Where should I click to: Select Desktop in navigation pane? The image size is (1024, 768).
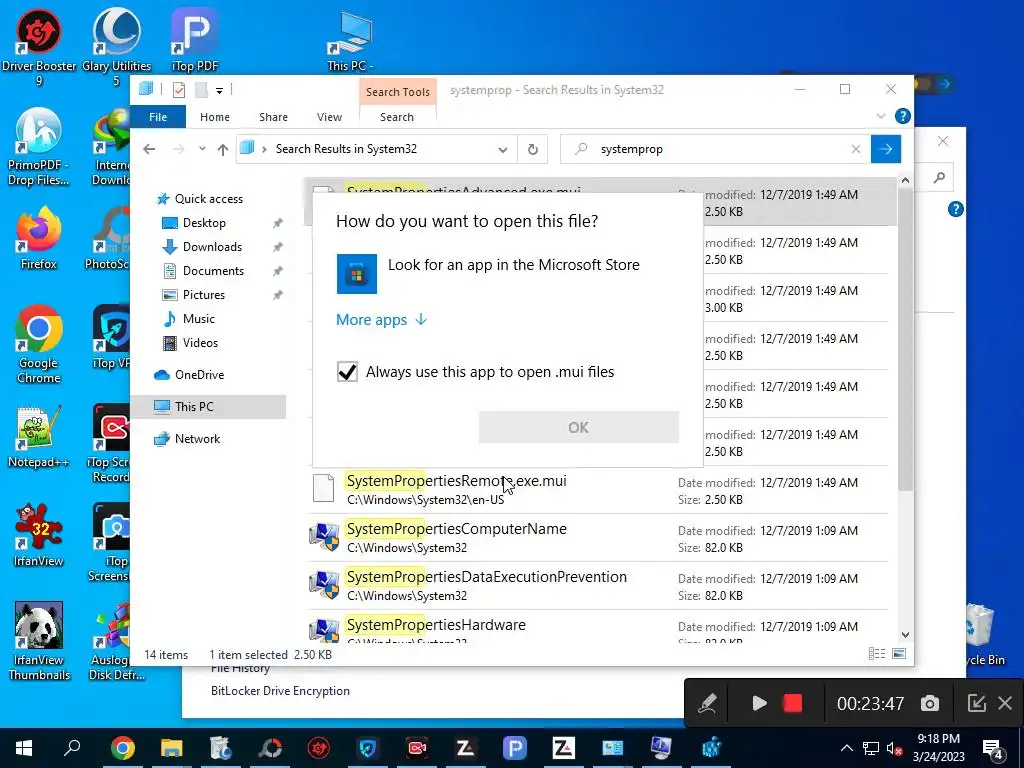204,223
